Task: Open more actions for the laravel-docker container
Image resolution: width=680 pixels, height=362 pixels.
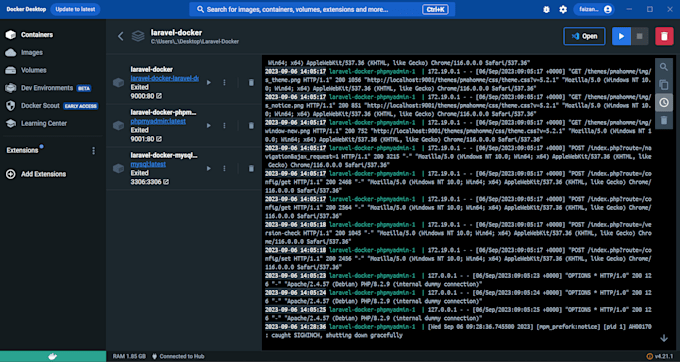Action: (x=224, y=82)
